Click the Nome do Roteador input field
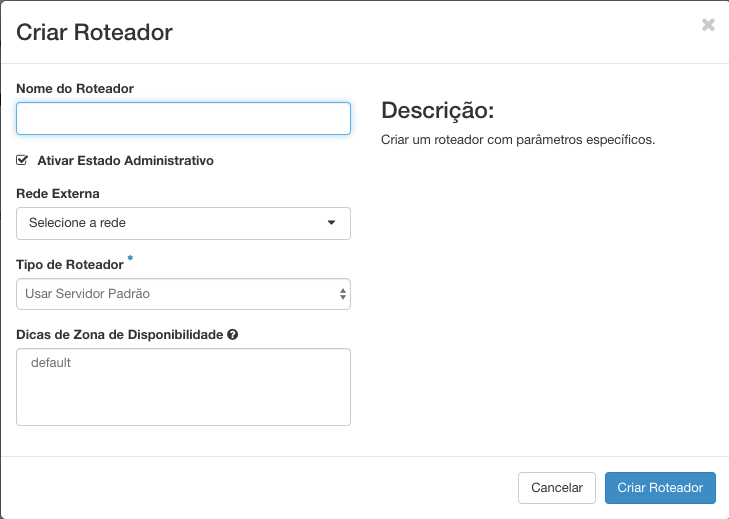The image size is (729, 519). click(183, 119)
